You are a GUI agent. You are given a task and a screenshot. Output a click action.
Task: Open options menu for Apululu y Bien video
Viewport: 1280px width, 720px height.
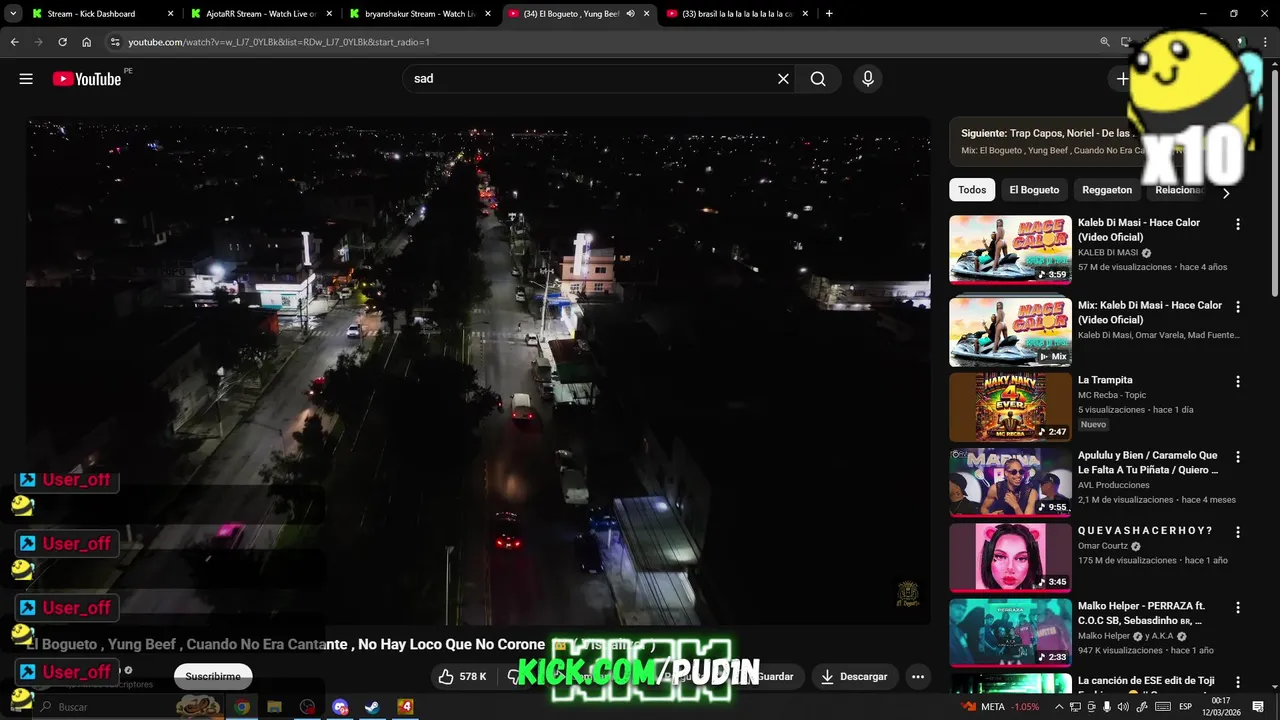[1238, 457]
